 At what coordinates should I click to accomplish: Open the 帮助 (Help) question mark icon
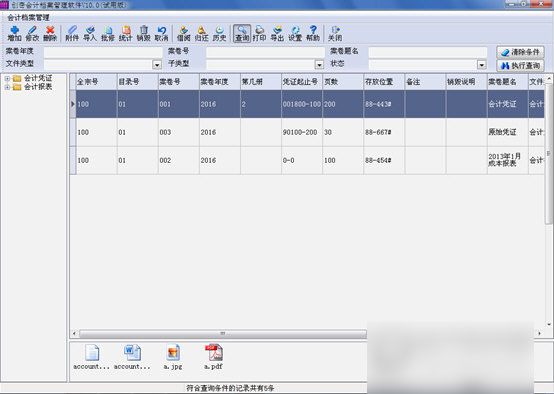coord(313,33)
